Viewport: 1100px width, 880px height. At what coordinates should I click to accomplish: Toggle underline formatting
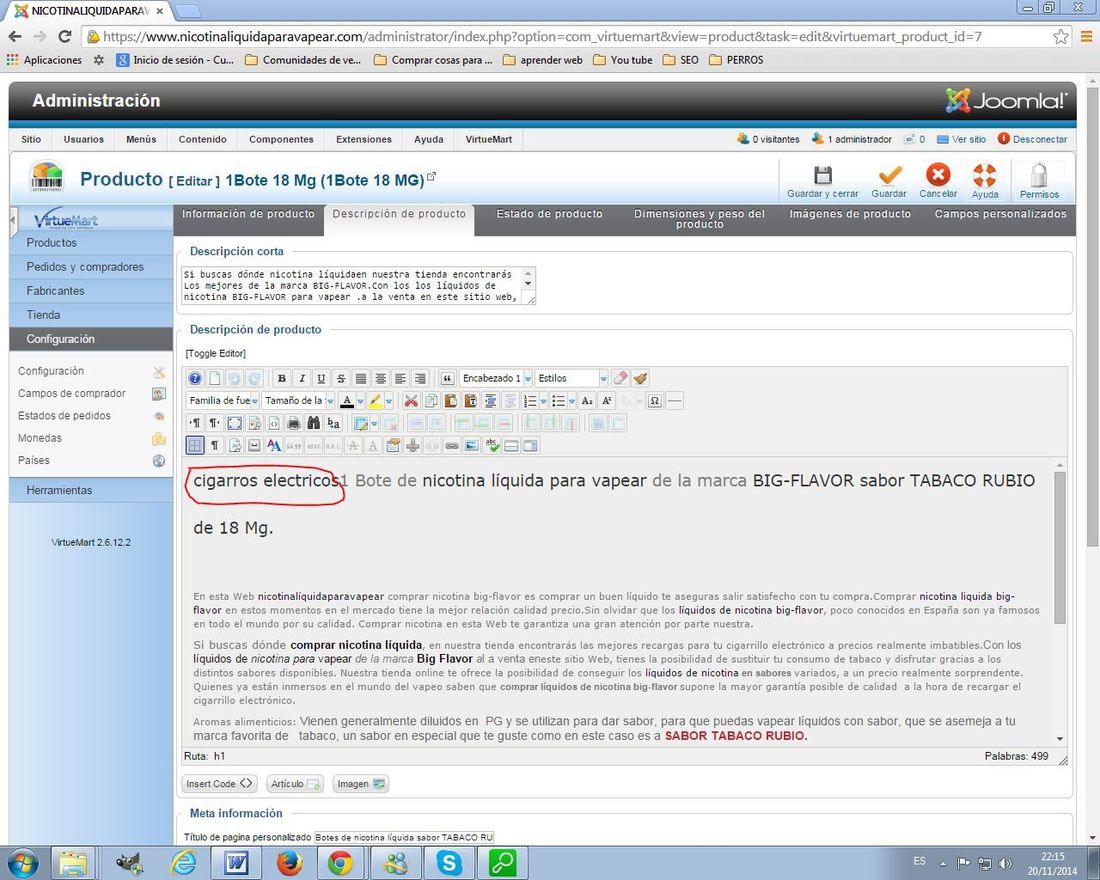point(321,378)
